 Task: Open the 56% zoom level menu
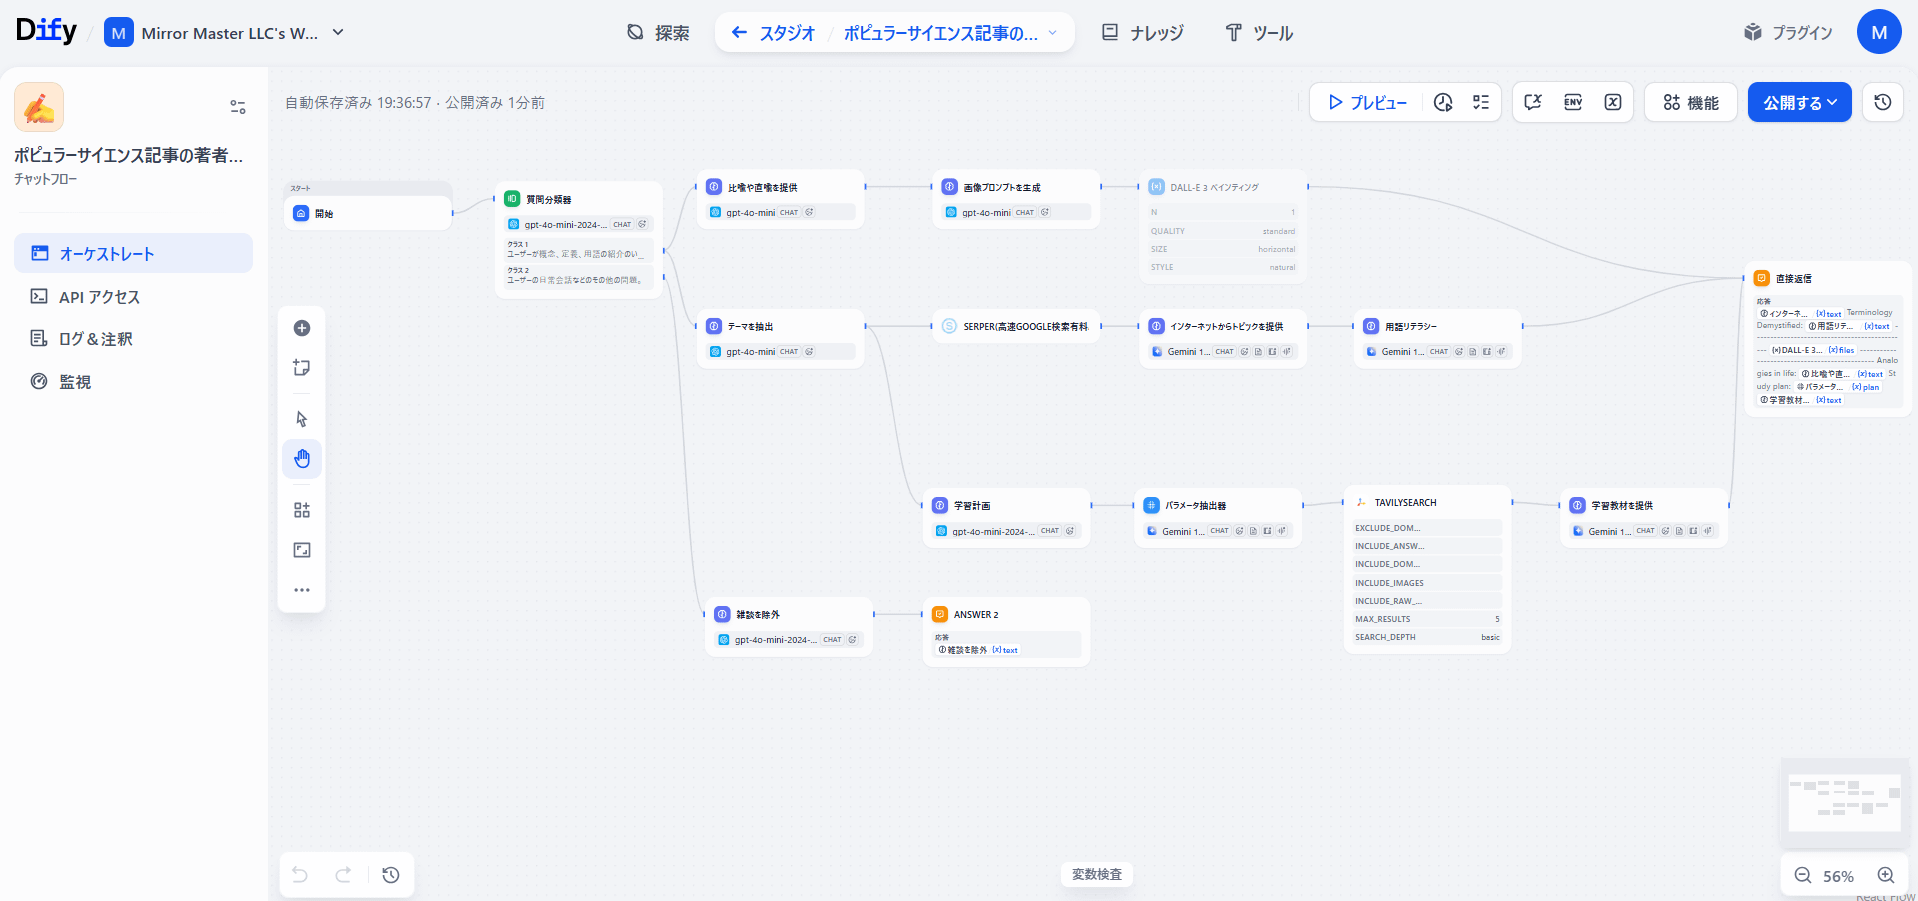(x=1838, y=876)
